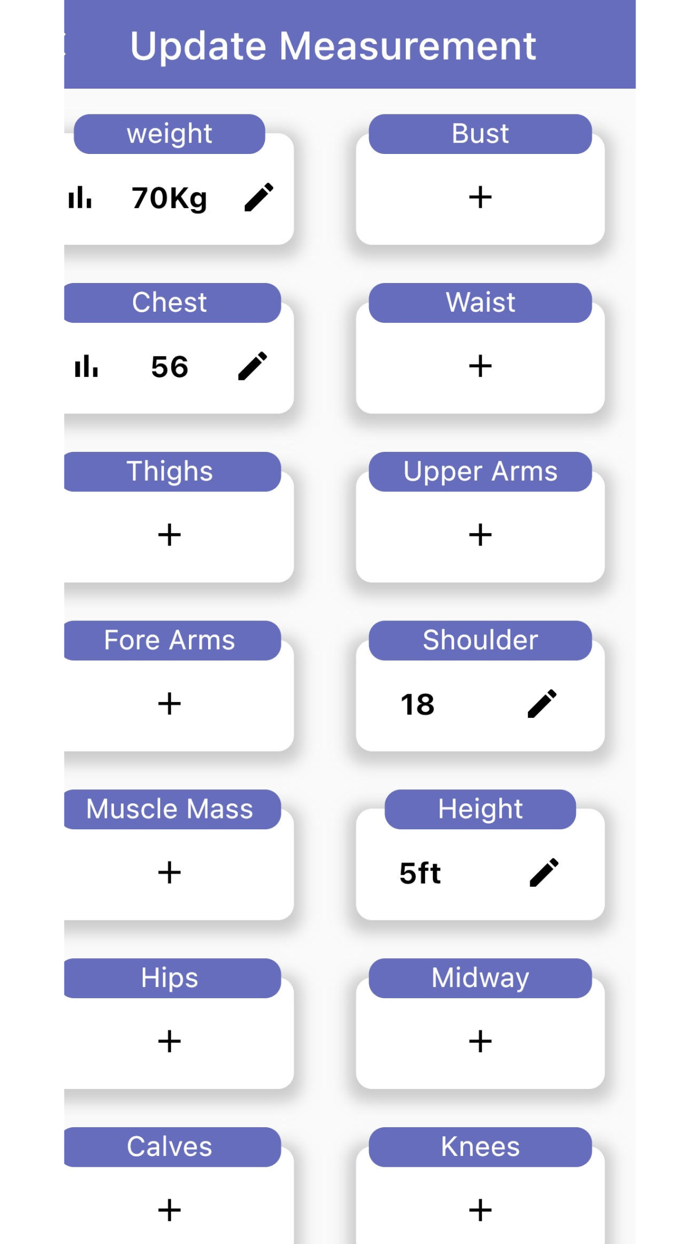The image size is (700, 1244).
Task: Edit the Height measurement pencil
Action: [x=544, y=873]
